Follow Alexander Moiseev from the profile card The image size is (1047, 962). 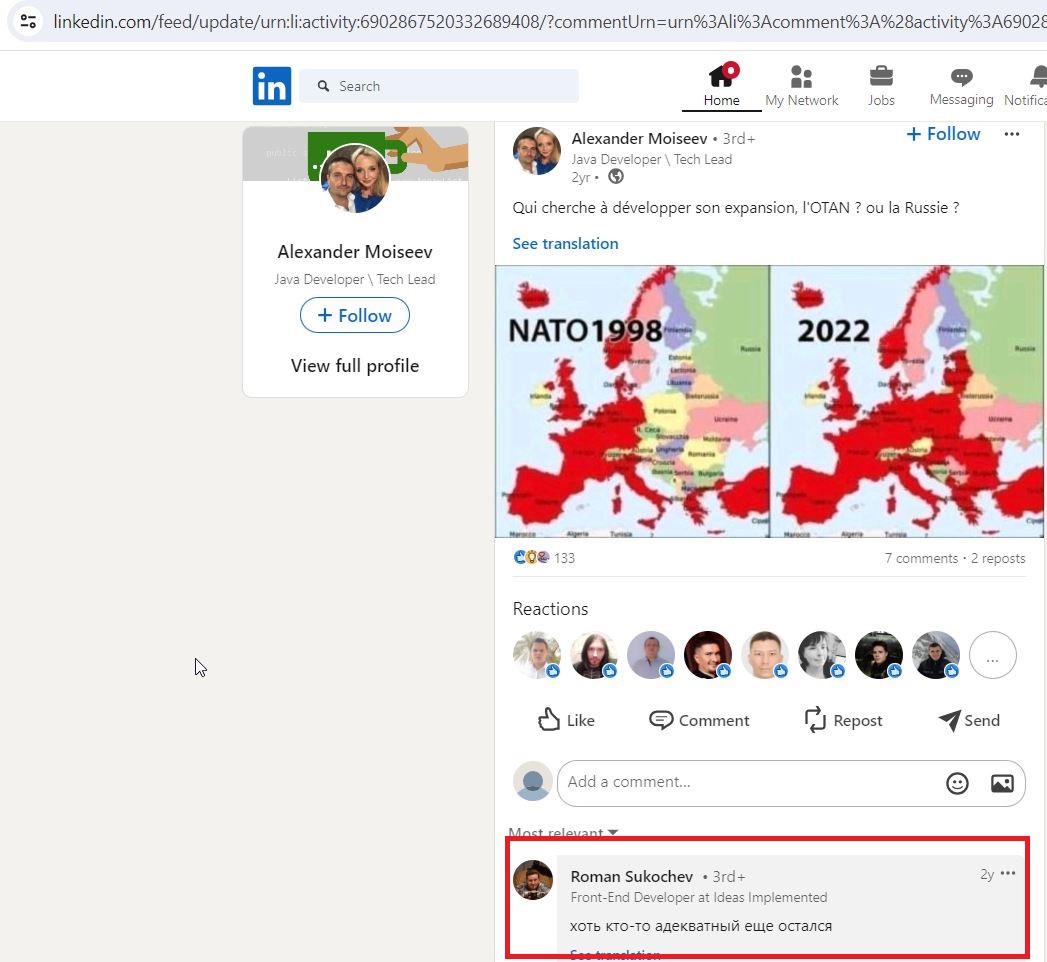355,315
